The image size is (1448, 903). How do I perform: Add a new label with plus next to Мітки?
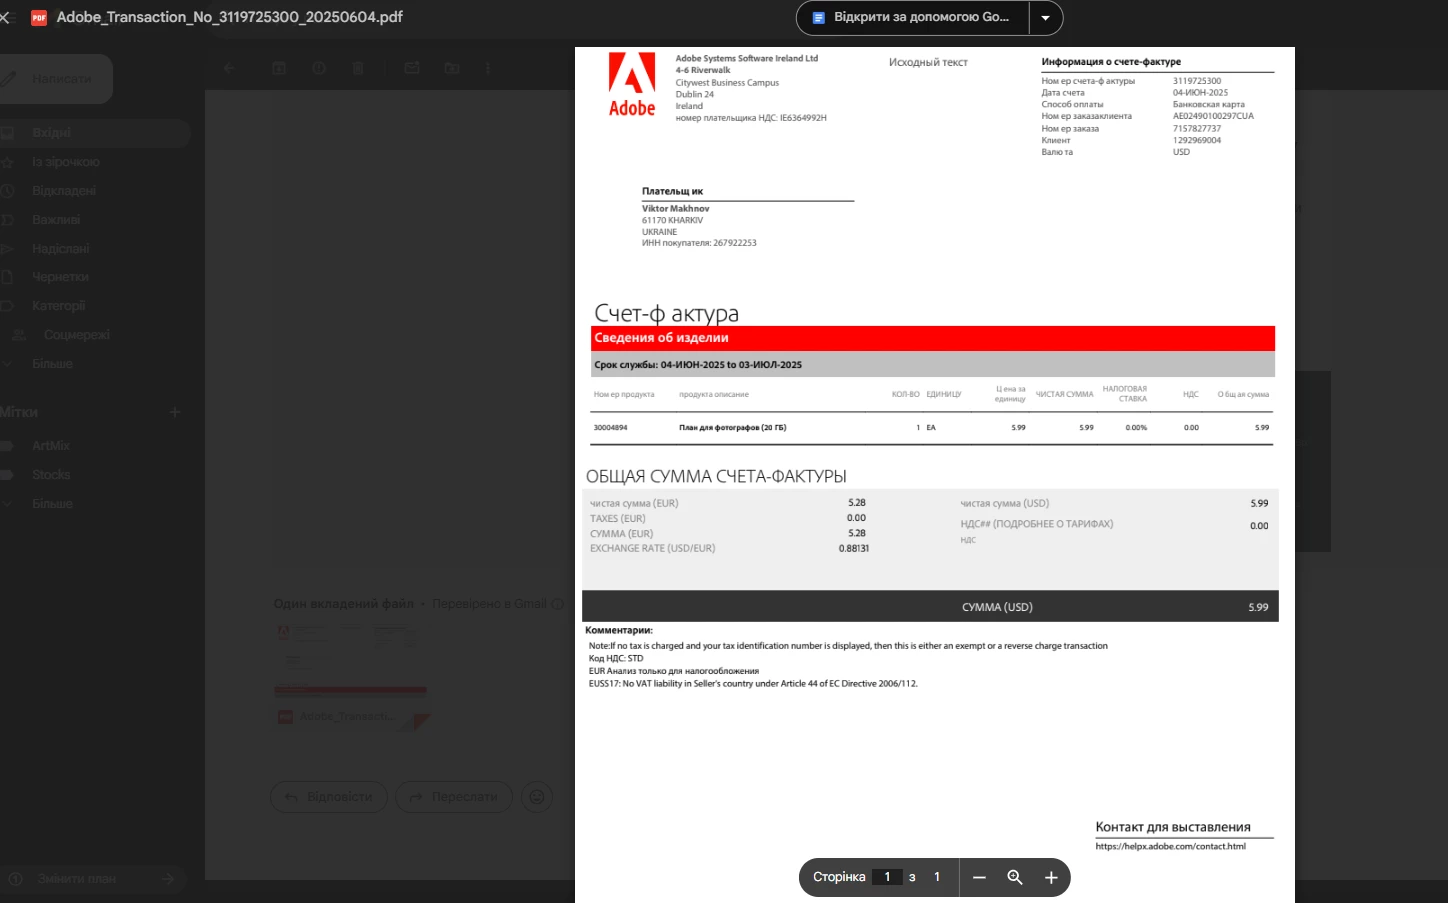175,412
